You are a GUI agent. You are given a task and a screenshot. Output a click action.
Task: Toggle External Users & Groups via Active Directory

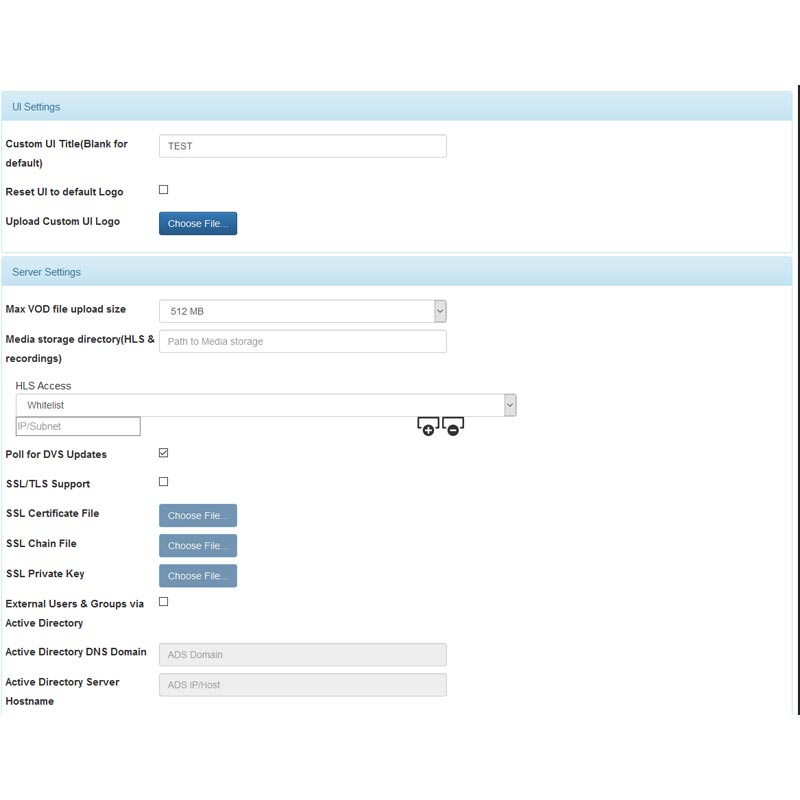tap(164, 602)
